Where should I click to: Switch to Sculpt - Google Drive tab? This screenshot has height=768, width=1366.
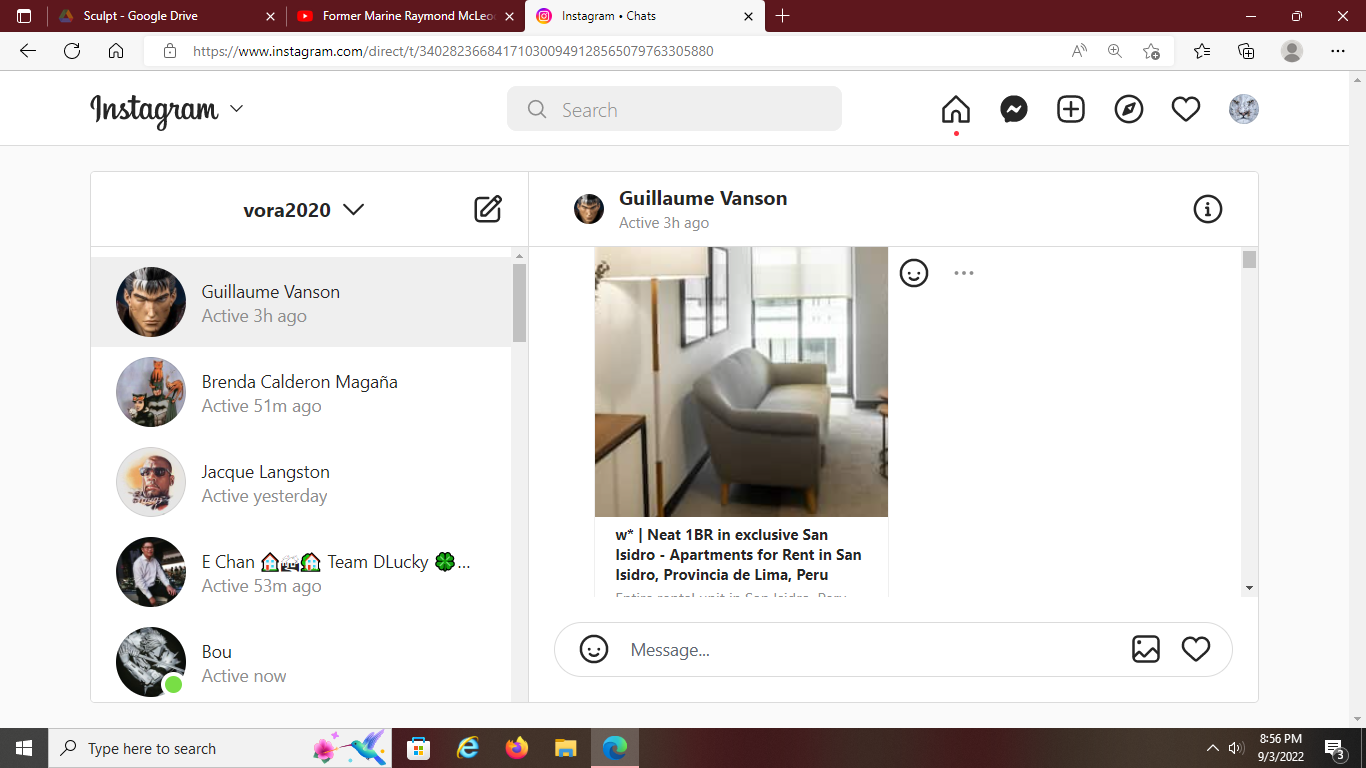tap(166, 16)
